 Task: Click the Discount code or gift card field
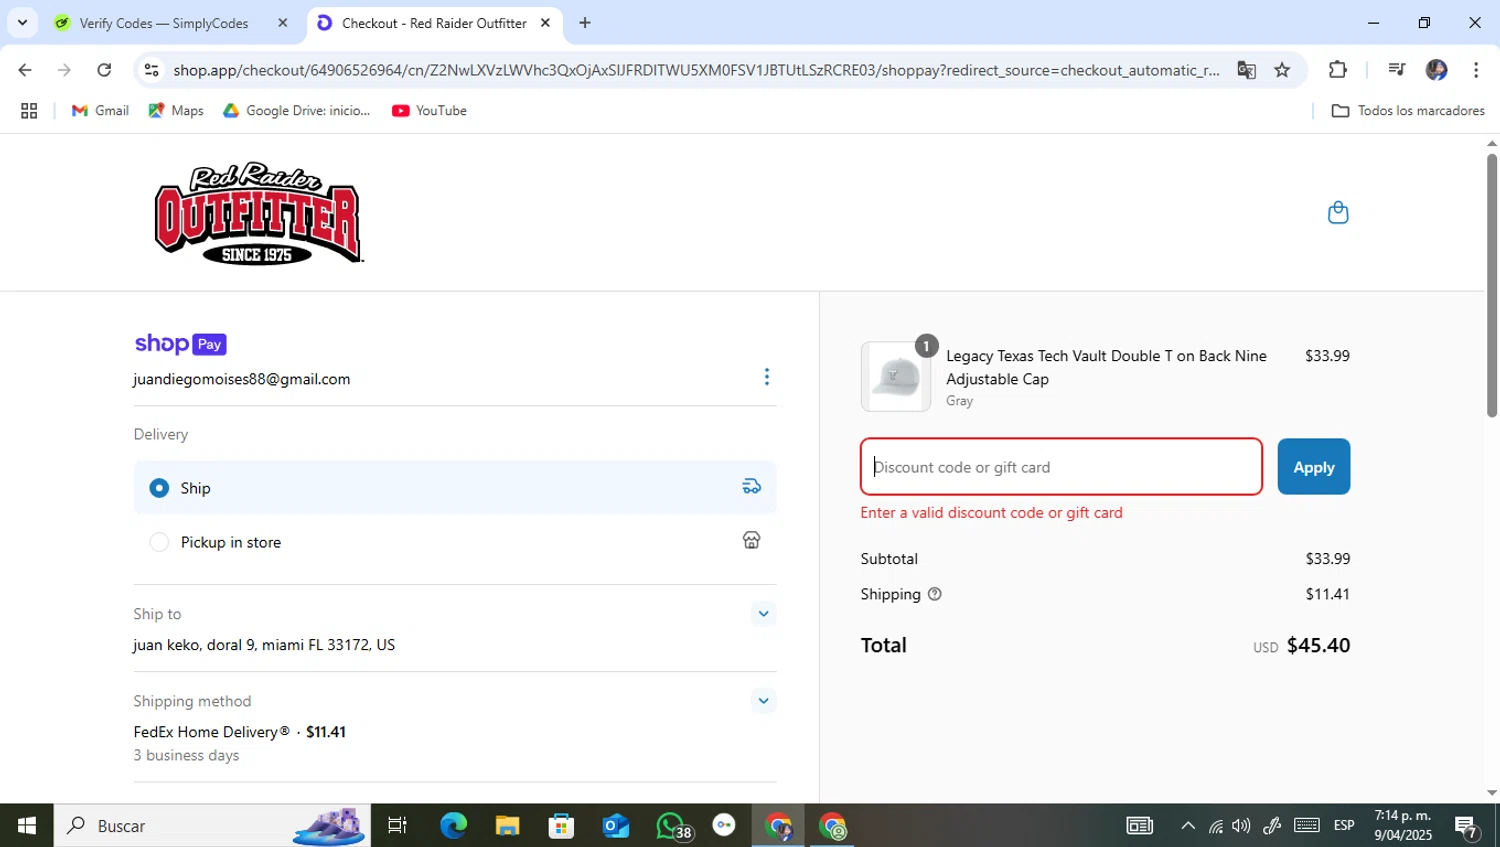point(1061,467)
